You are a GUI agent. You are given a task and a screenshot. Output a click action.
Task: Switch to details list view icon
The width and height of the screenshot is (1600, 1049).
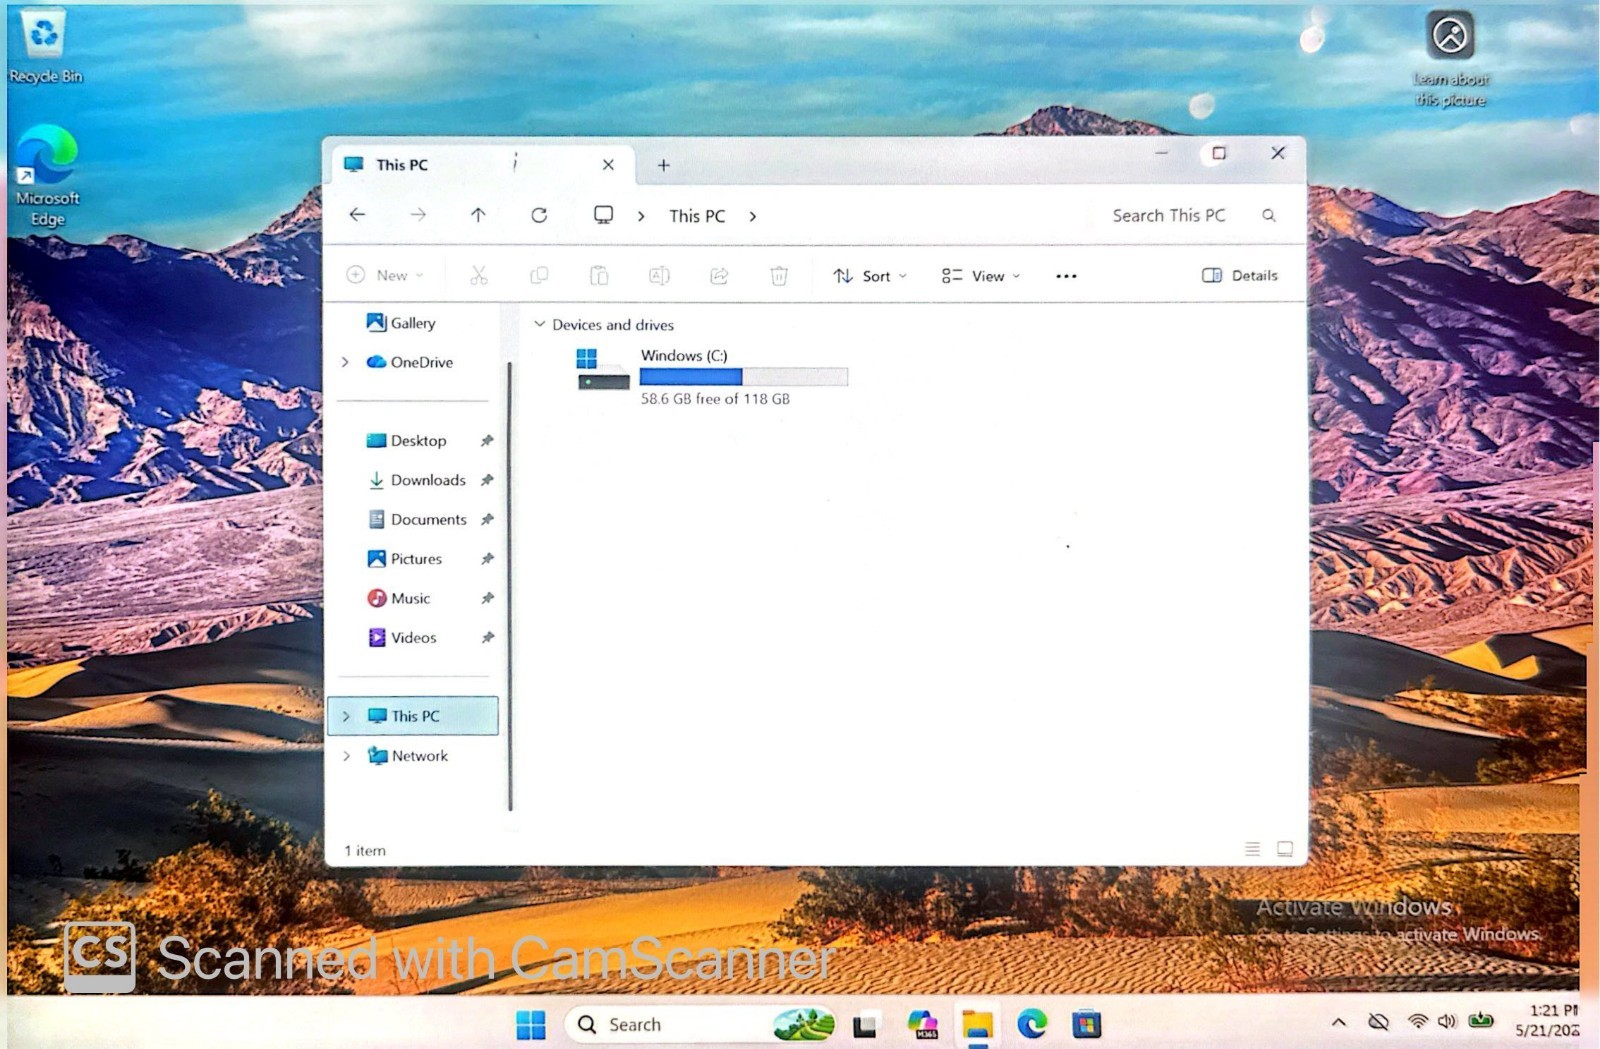(x=1252, y=849)
